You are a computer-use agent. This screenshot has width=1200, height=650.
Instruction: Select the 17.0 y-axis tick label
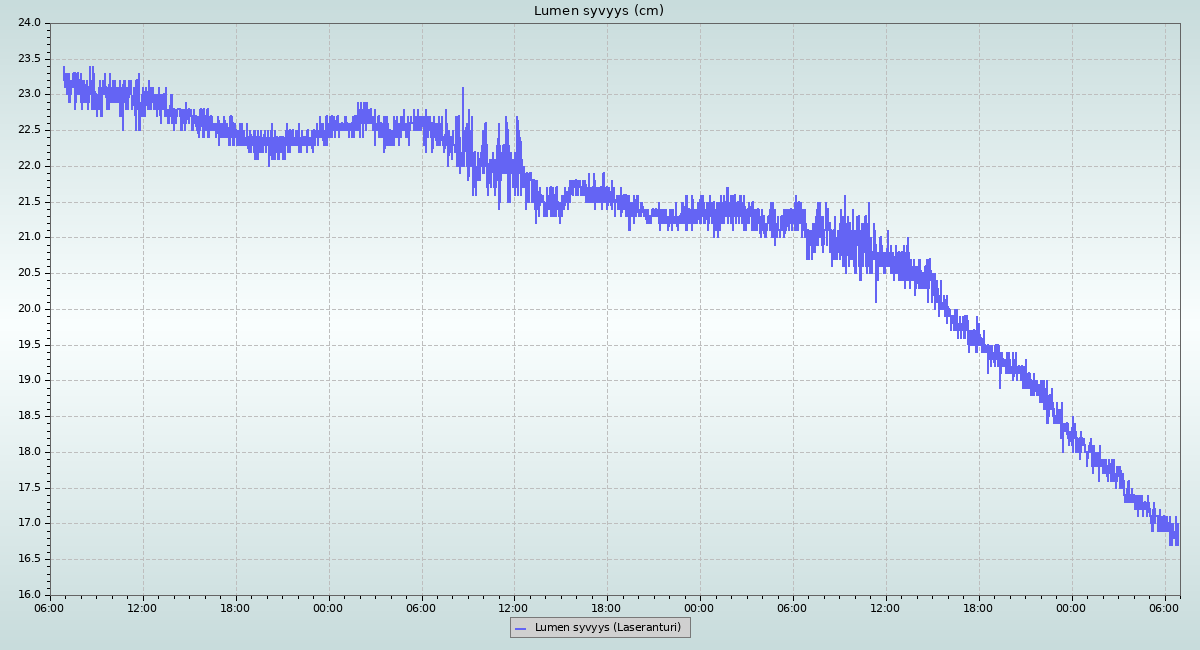click(x=29, y=523)
